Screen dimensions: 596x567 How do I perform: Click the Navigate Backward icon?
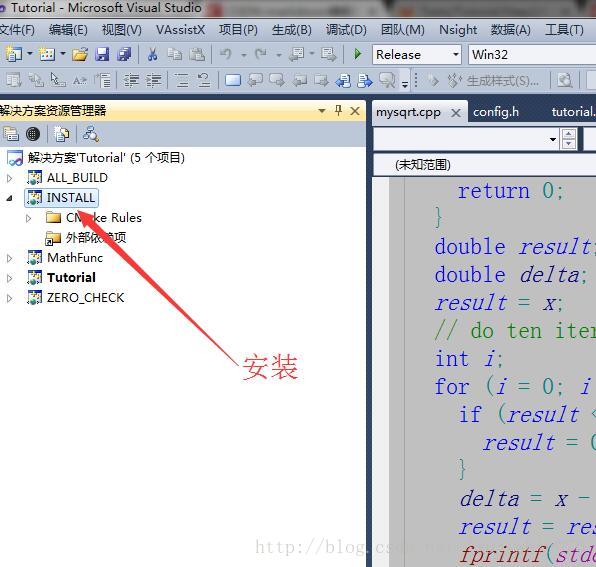click(296, 54)
